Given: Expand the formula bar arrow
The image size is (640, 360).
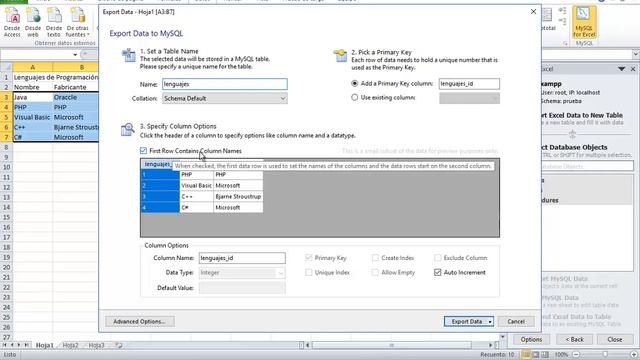Looking at the screenshot, I should pyautogui.click(x=636, y=54).
